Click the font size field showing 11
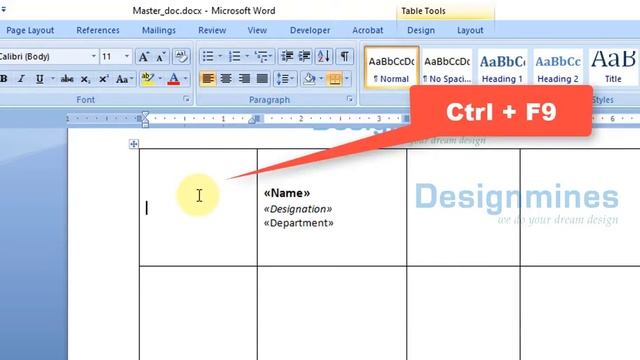This screenshot has width=640, height=360. (x=111, y=56)
